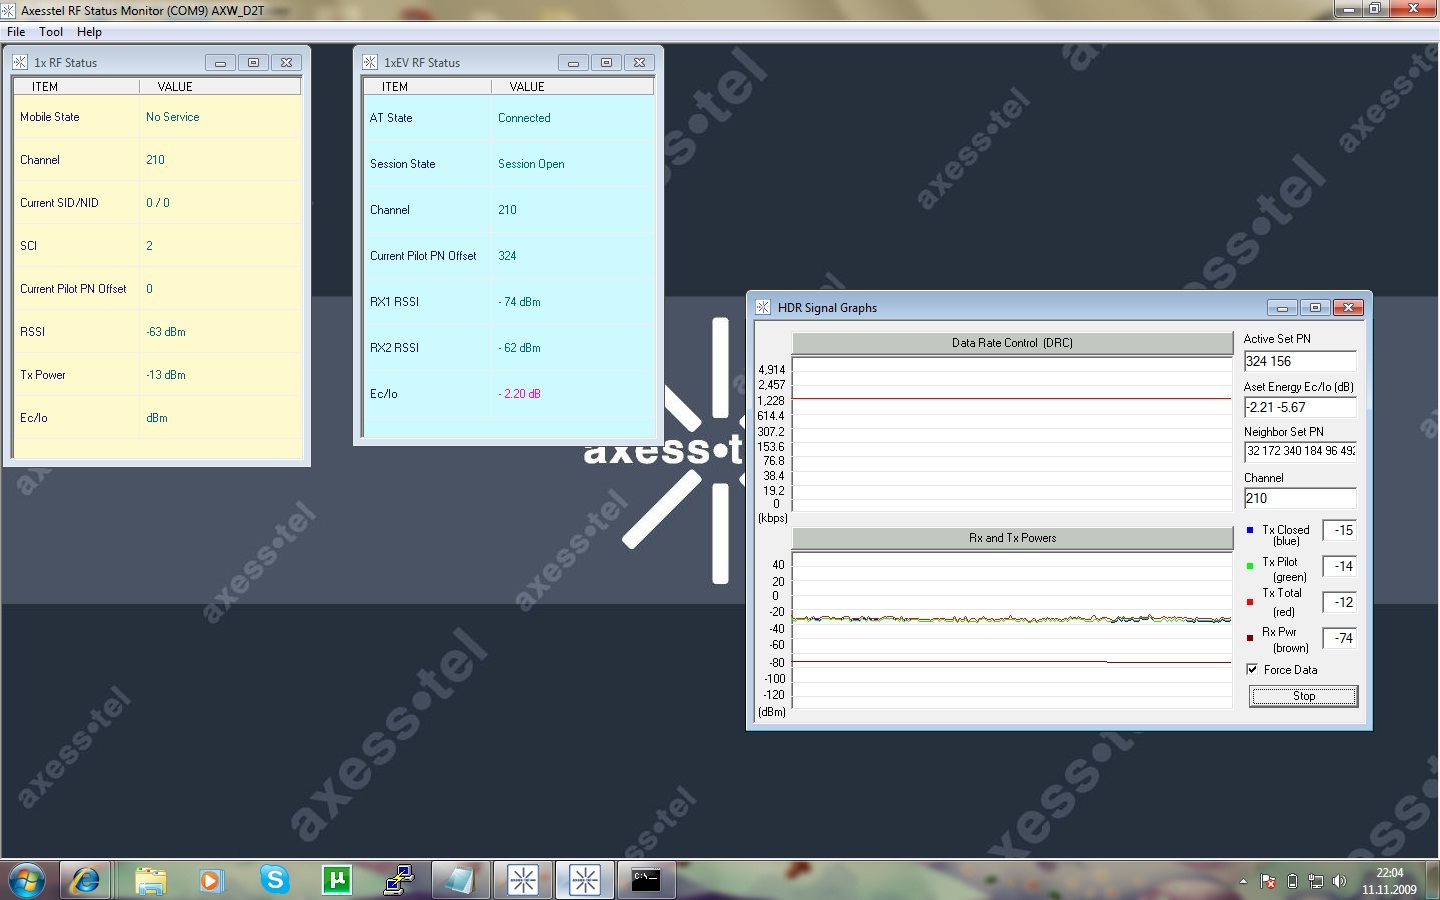1440x900 pixels.
Task: Select the '- 74 dBm' RX1 RSSI value
Action: point(519,302)
